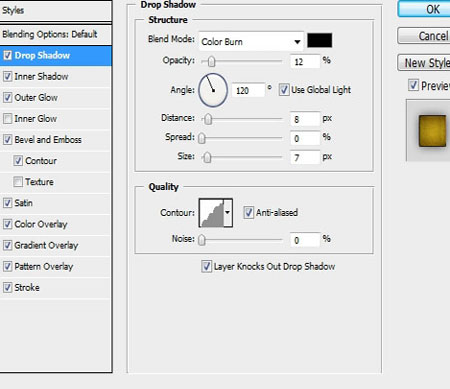450x389 pixels.
Task: Open Inner Shadow settings
Action: (x=41, y=76)
